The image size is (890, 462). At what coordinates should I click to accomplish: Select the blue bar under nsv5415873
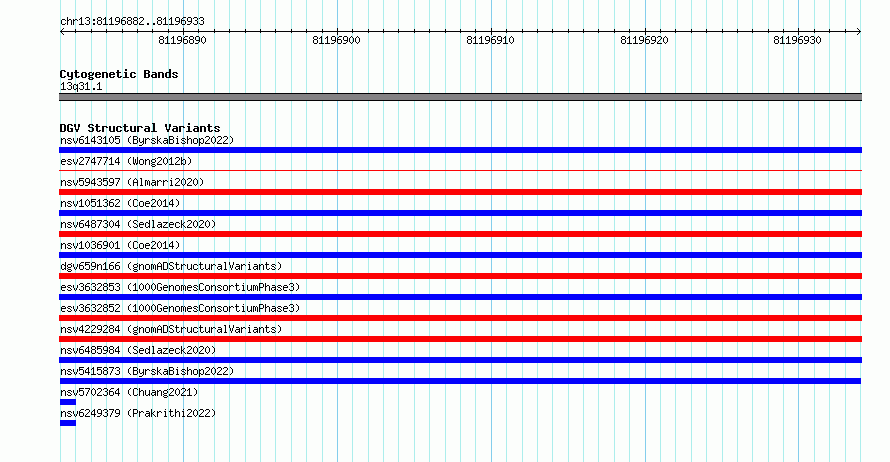click(x=460, y=381)
